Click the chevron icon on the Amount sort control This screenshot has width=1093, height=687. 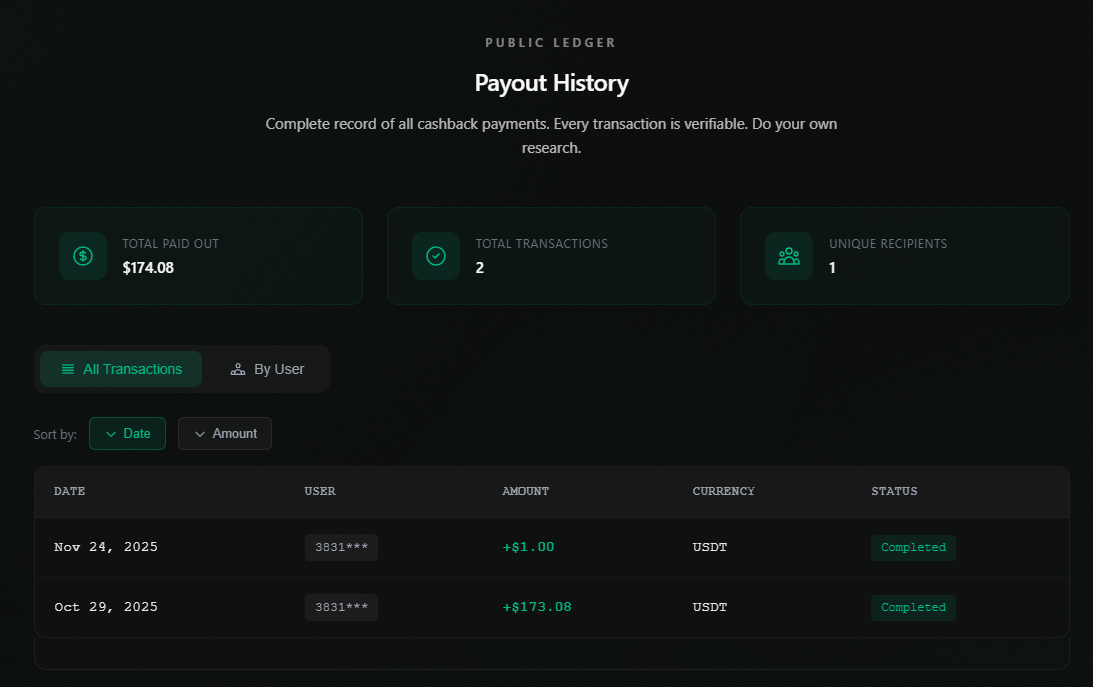tap(201, 433)
